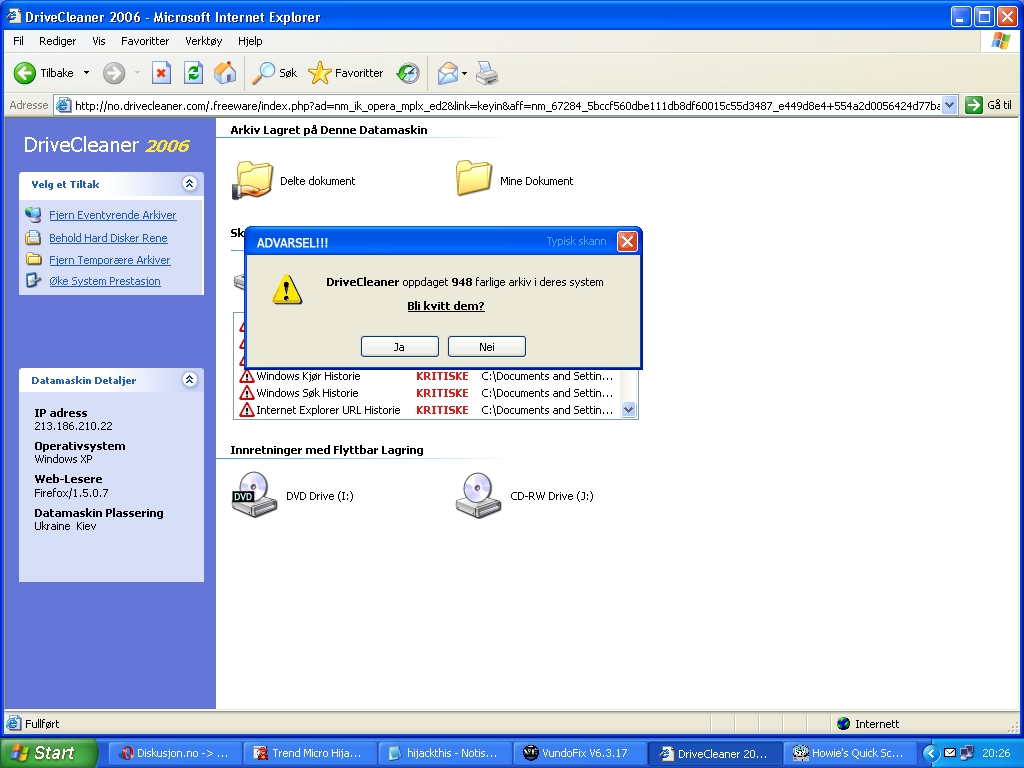1024x768 pixels.
Task: Click red alert icon beside Internet Explorer URL Historie
Action: (x=247, y=410)
